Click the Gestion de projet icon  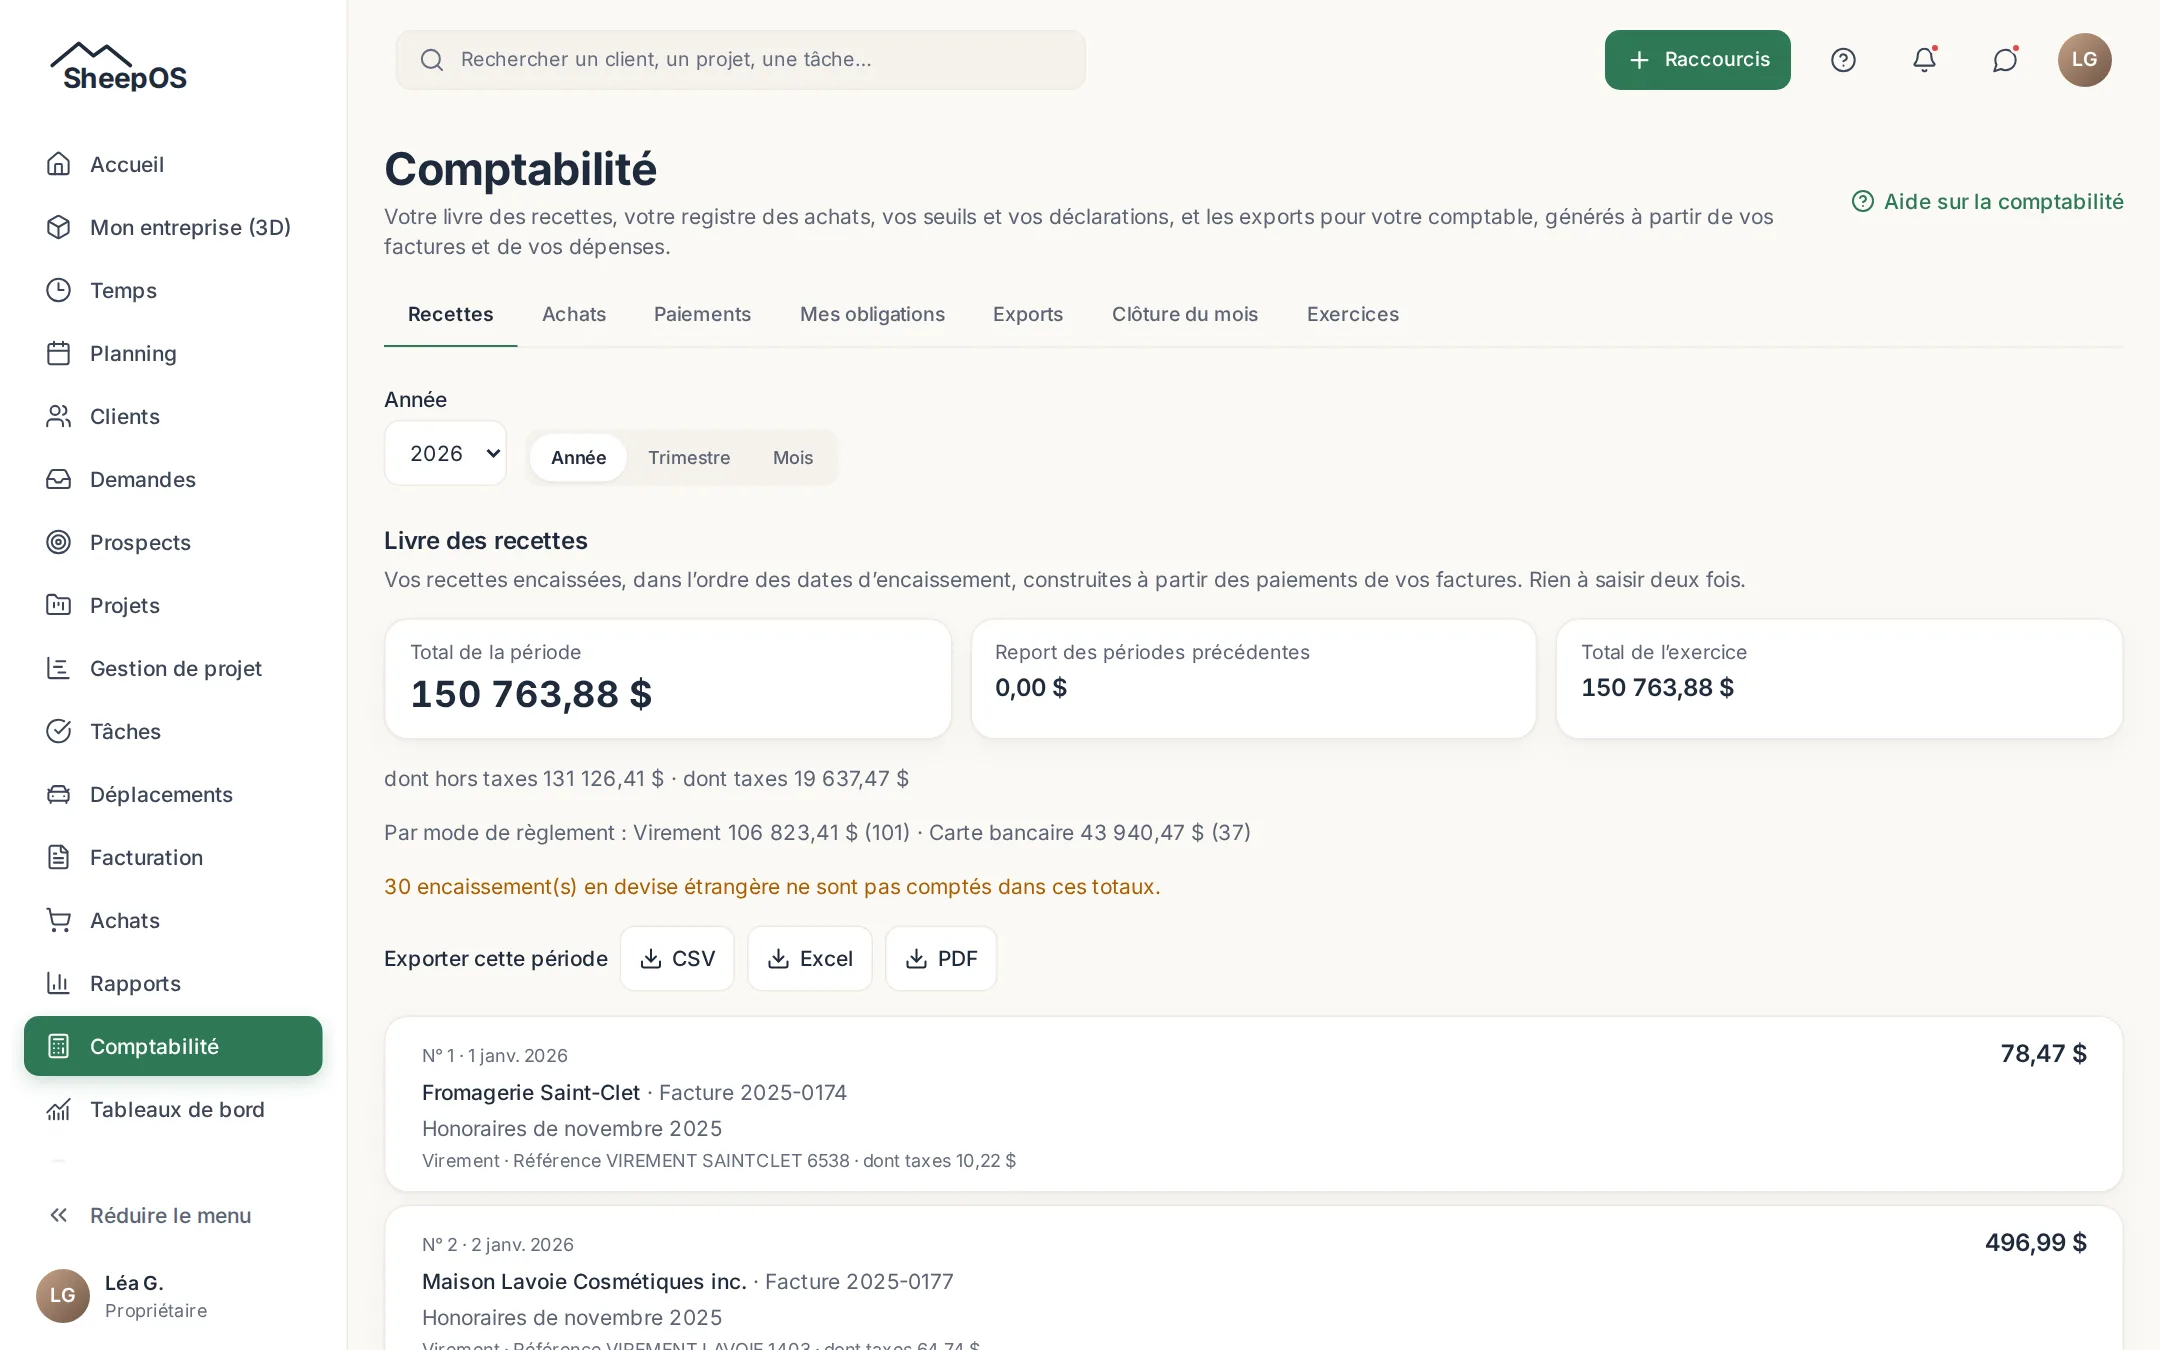[x=59, y=668]
